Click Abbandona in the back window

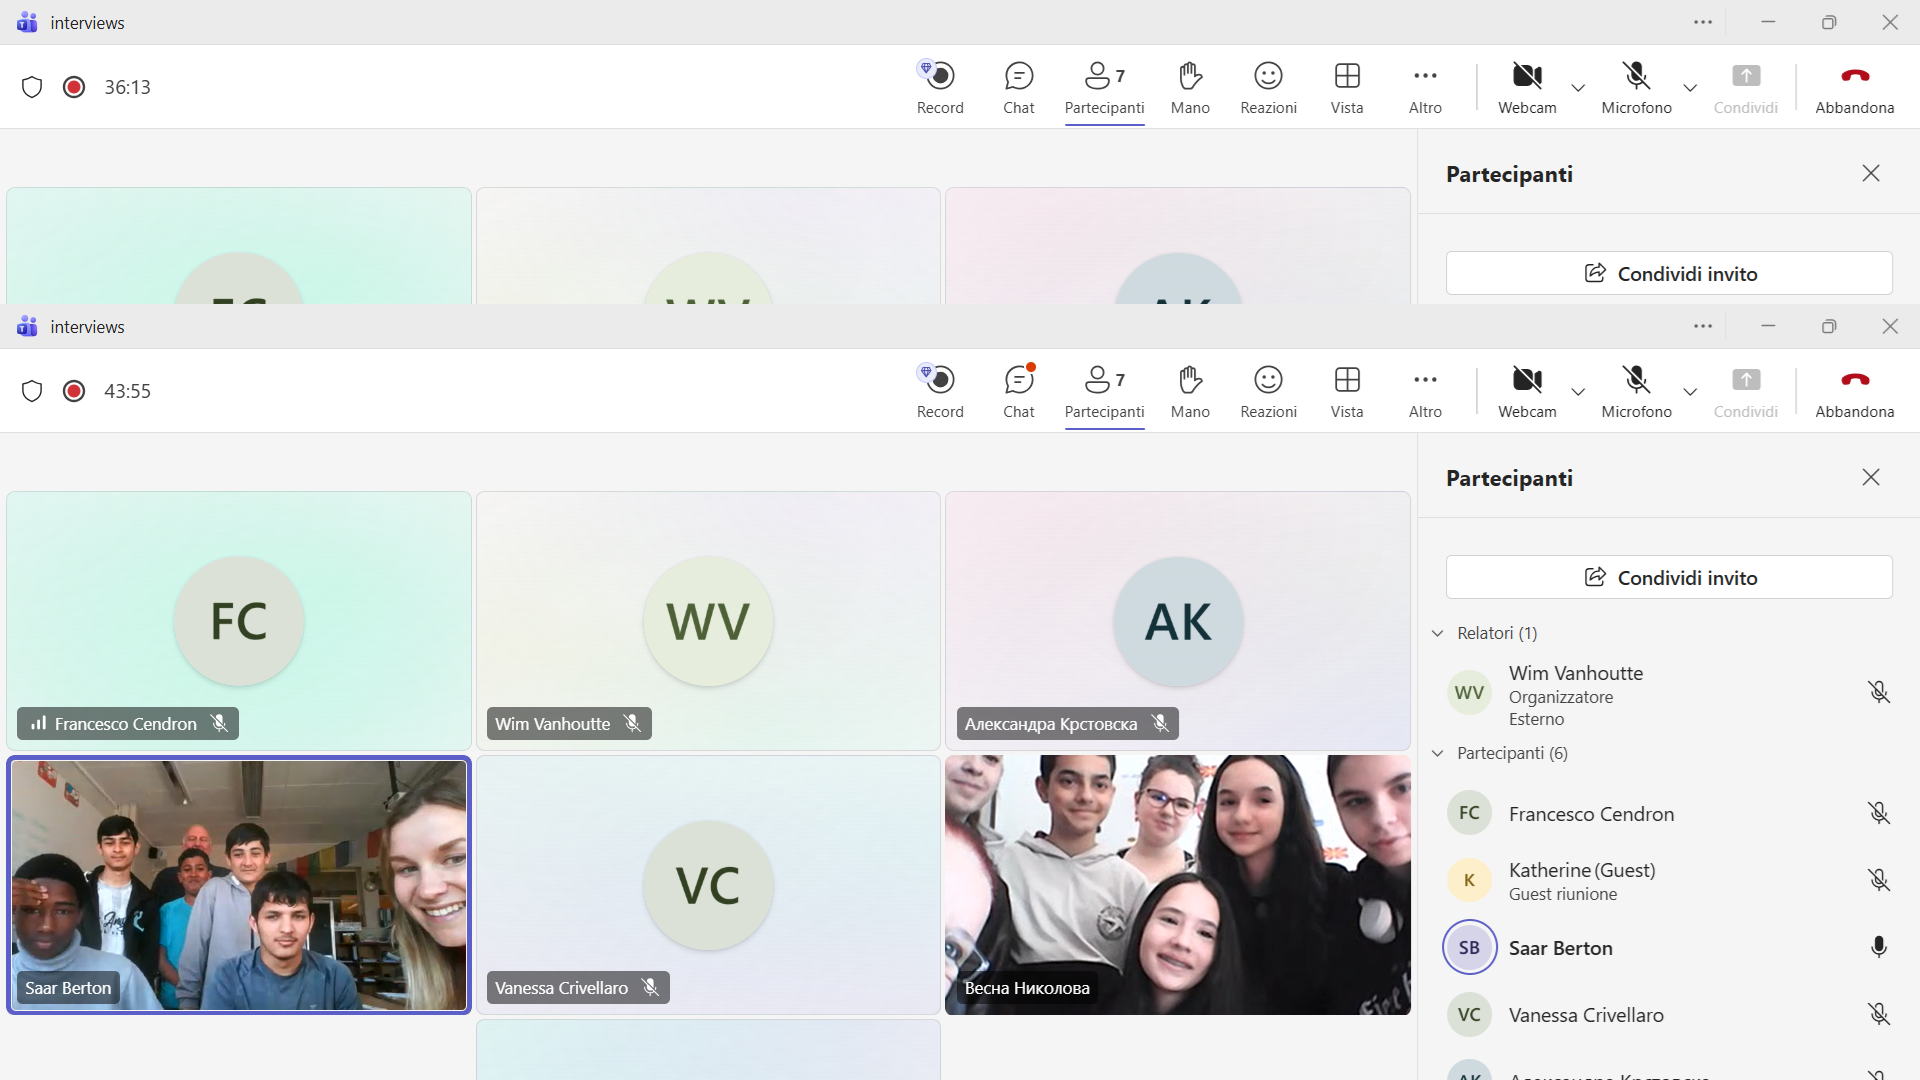(1855, 88)
